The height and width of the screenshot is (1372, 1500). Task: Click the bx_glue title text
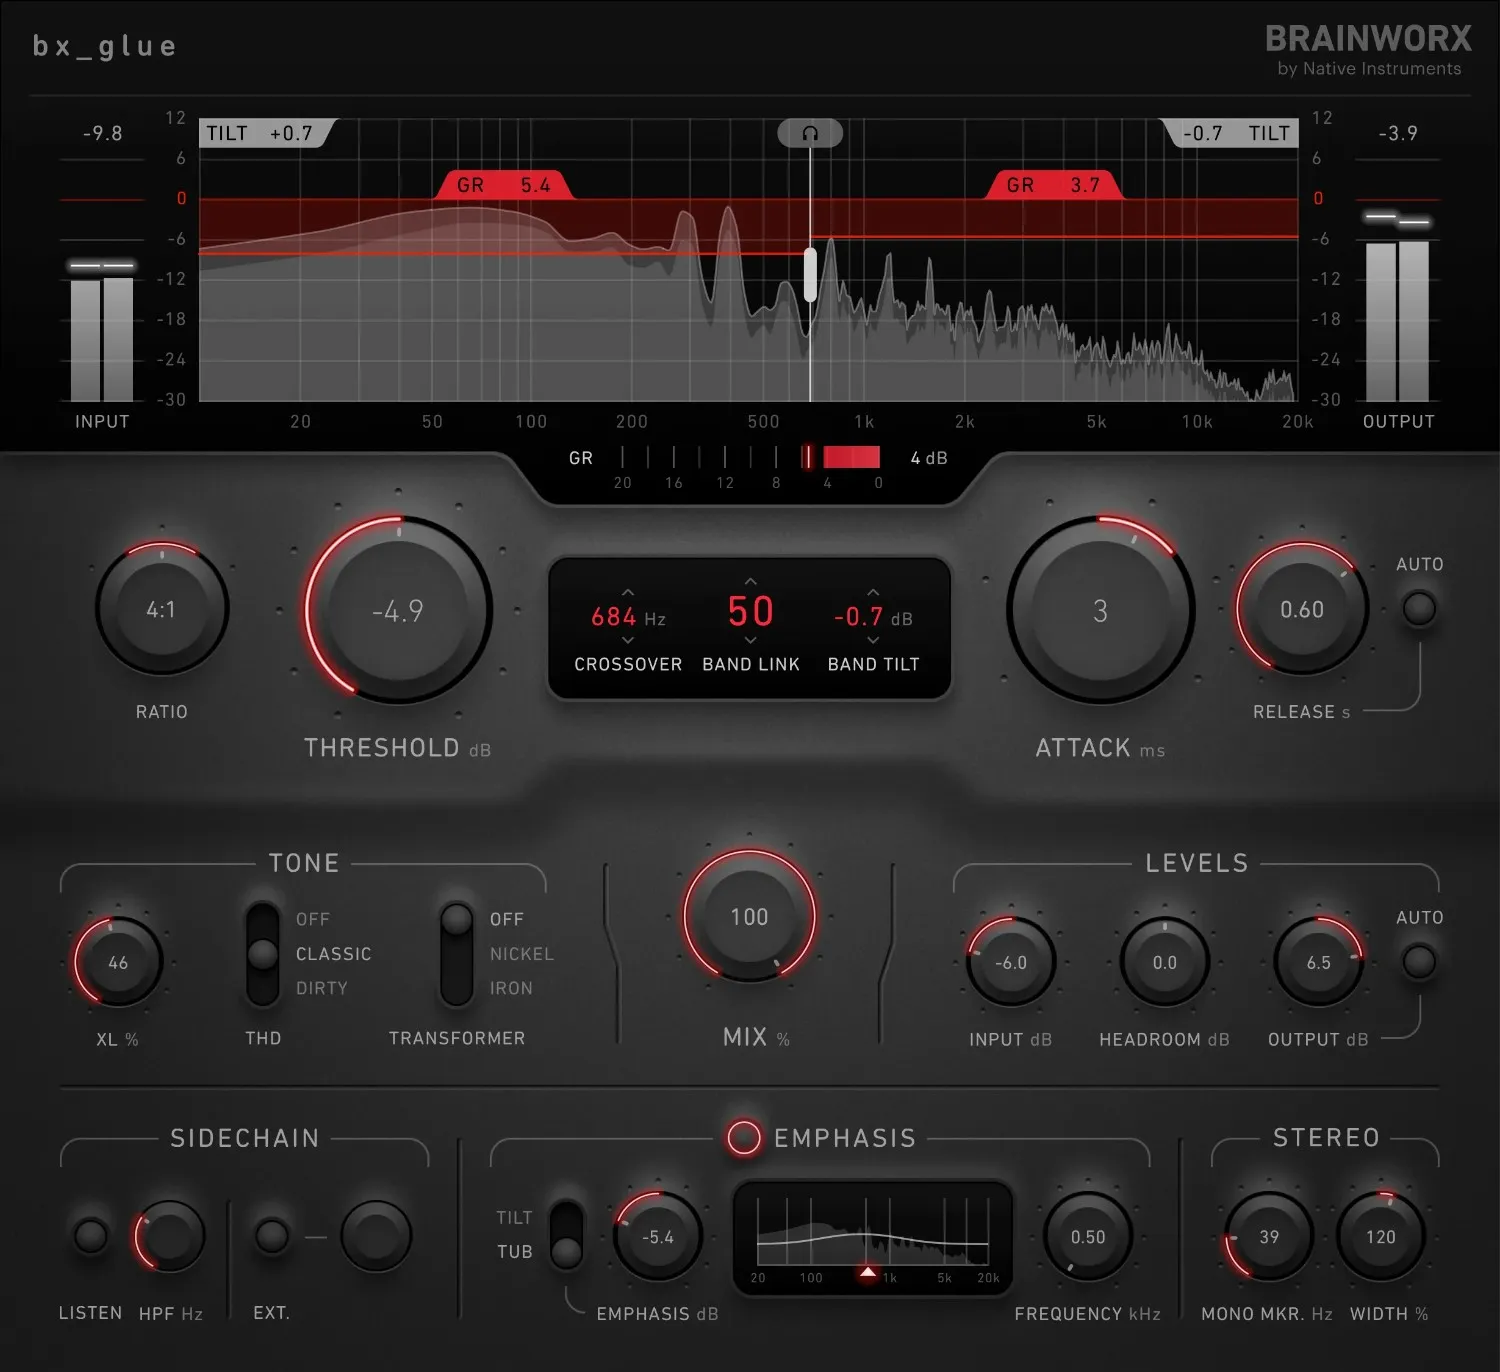104,45
